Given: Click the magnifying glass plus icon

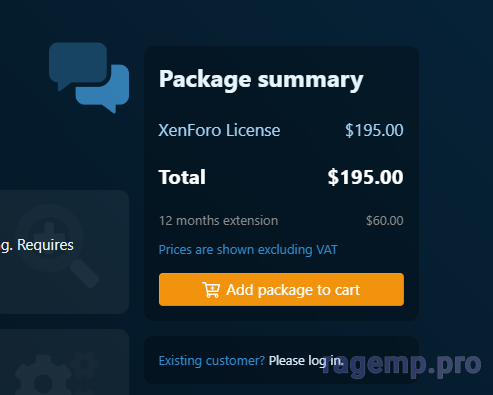Looking at the screenshot, I should 57,246.
